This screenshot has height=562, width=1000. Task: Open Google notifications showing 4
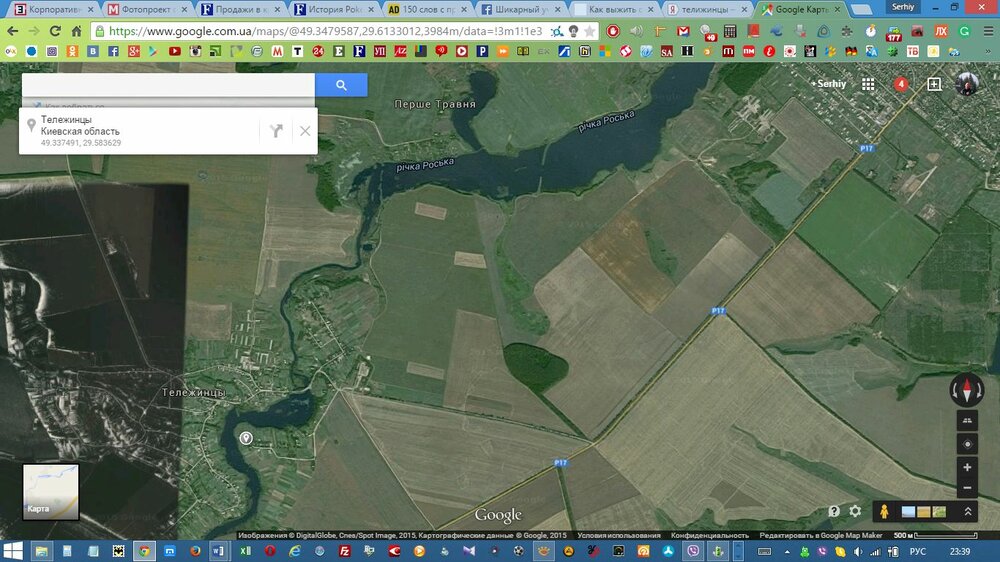[x=900, y=84]
